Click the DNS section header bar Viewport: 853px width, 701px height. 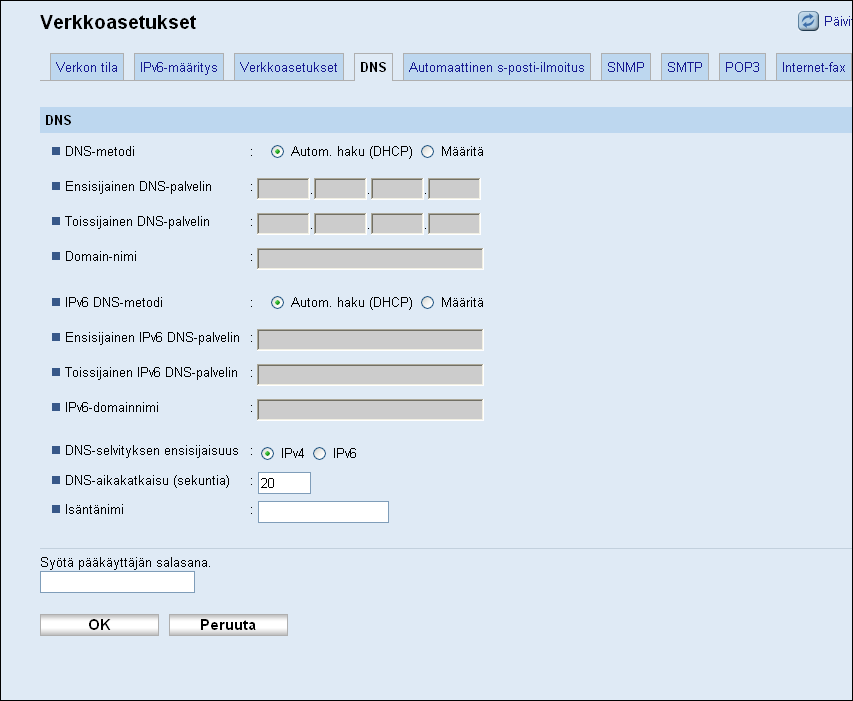(x=446, y=120)
